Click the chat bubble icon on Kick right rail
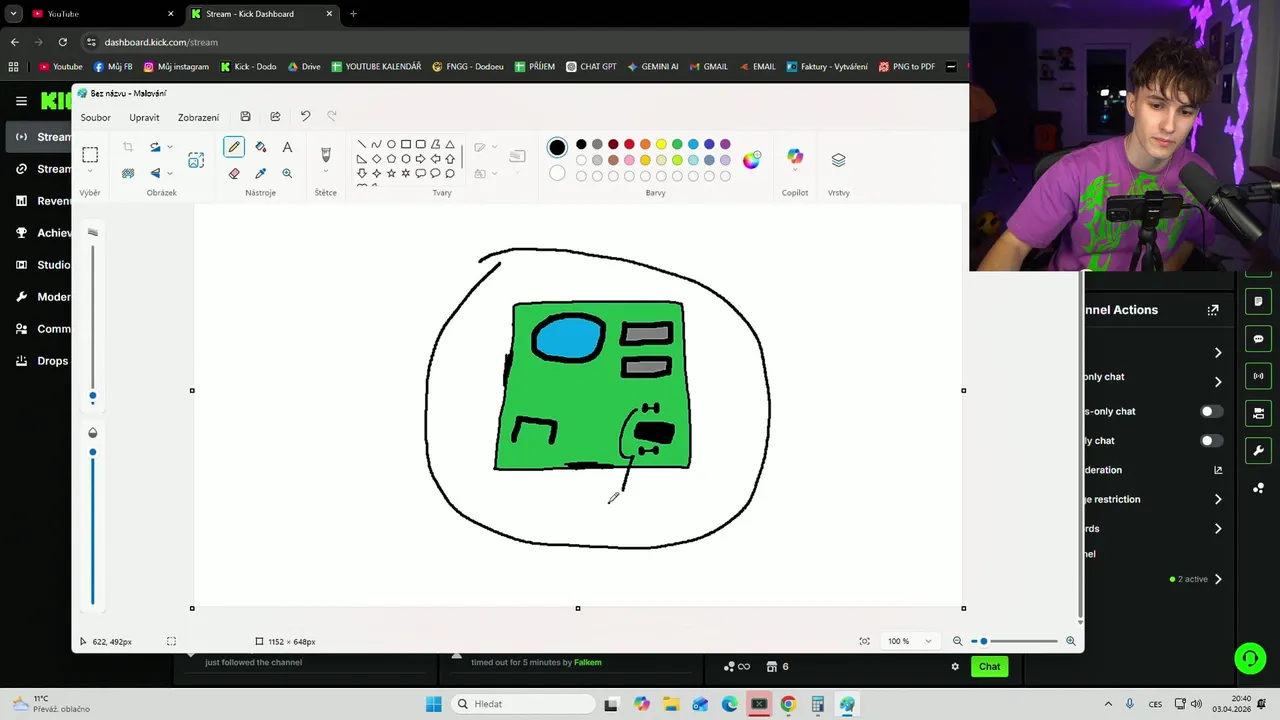 click(x=1258, y=339)
